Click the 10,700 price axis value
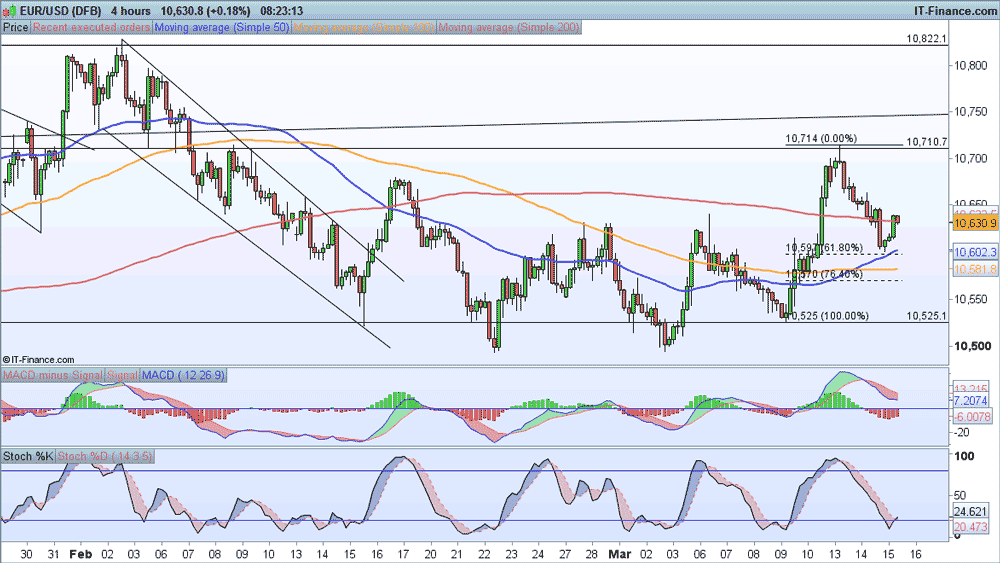The width and height of the screenshot is (1000, 563). coord(970,158)
